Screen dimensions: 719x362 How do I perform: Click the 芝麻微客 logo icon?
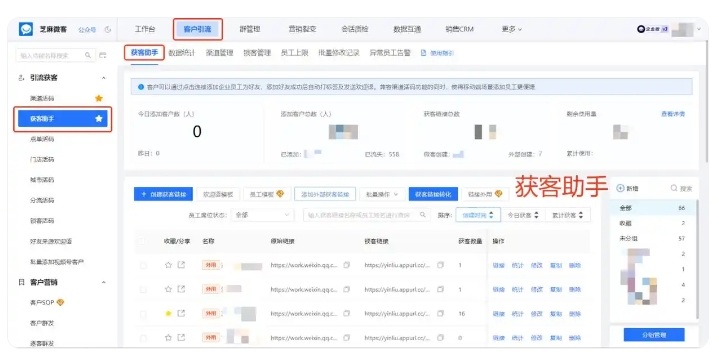click(x=26, y=29)
